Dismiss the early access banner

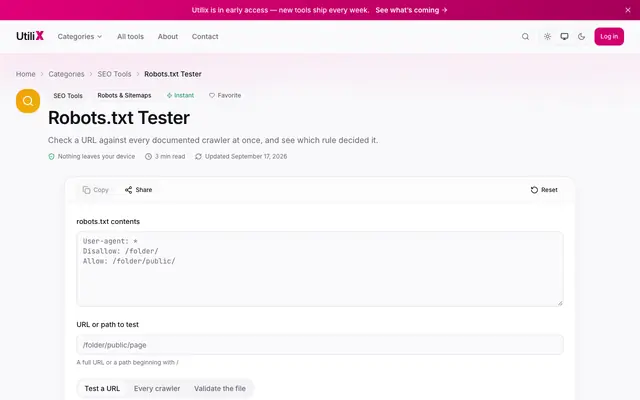pyautogui.click(x=628, y=10)
